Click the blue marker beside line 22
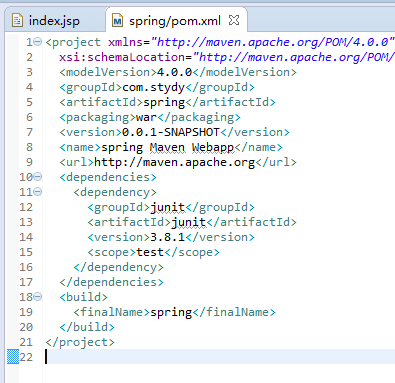 click(13, 357)
